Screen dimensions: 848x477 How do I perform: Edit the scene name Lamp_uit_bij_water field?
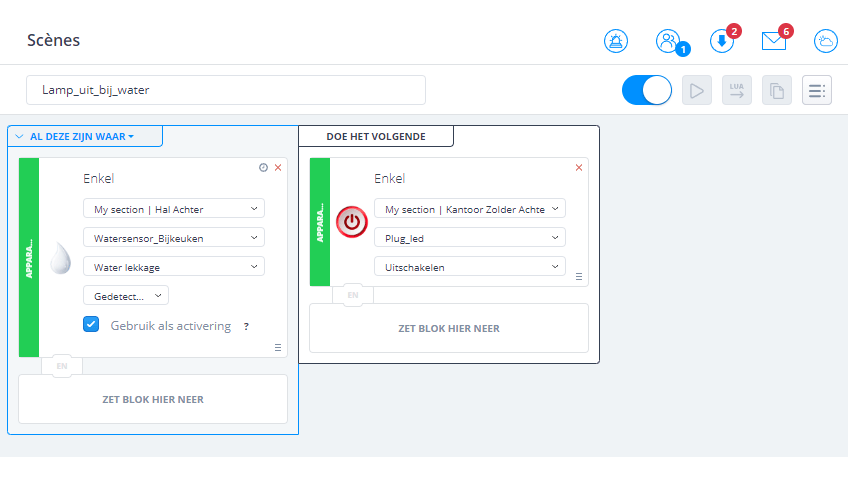pyautogui.click(x=226, y=90)
